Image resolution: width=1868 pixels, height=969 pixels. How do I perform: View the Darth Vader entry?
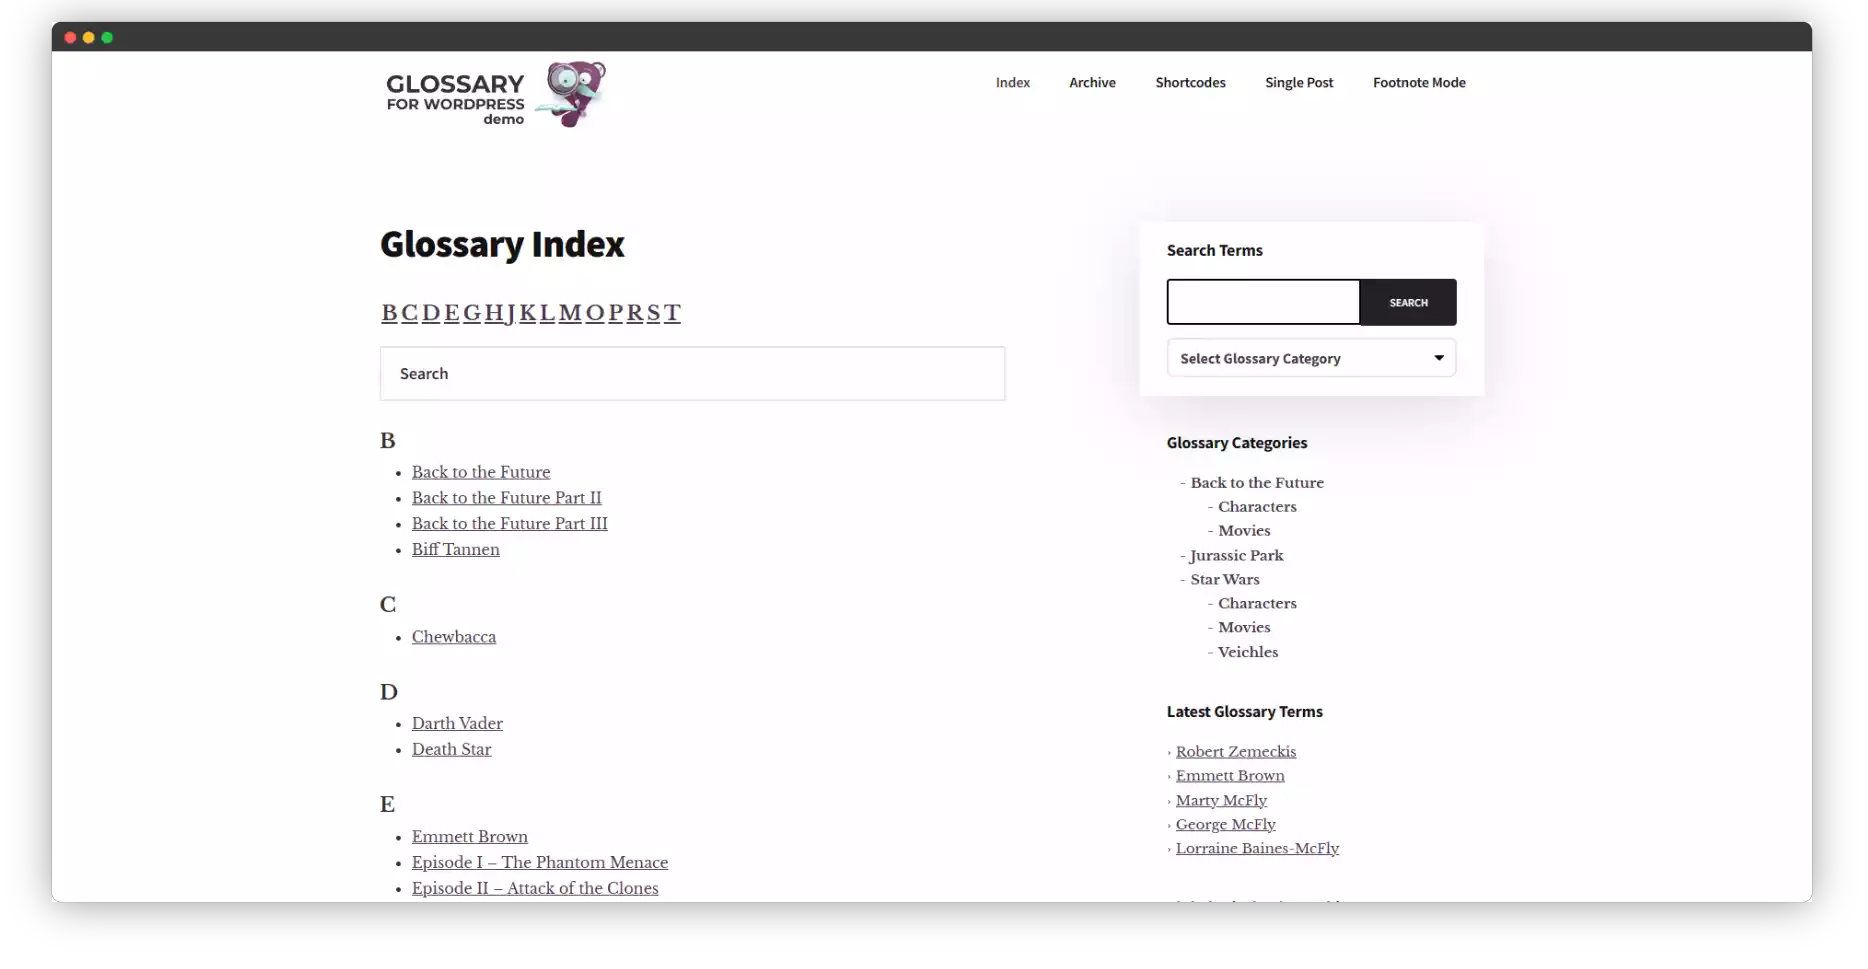click(457, 723)
